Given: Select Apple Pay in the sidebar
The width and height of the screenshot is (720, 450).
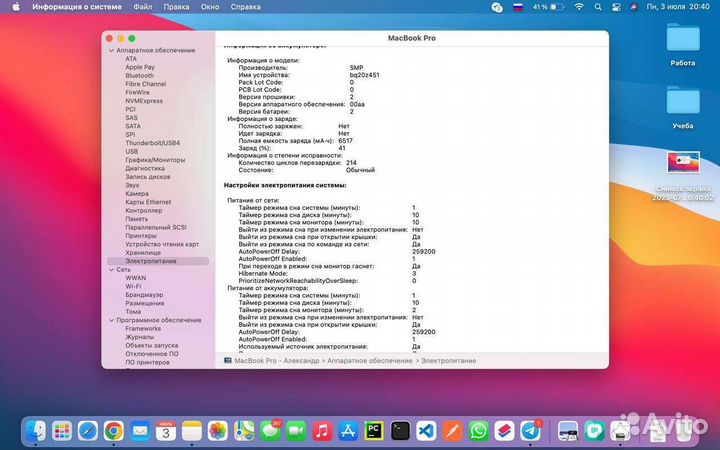Looking at the screenshot, I should coord(140,67).
